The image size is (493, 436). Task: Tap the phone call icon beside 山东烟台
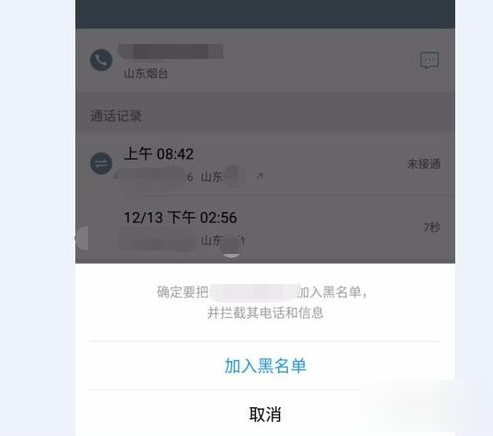tap(101, 60)
